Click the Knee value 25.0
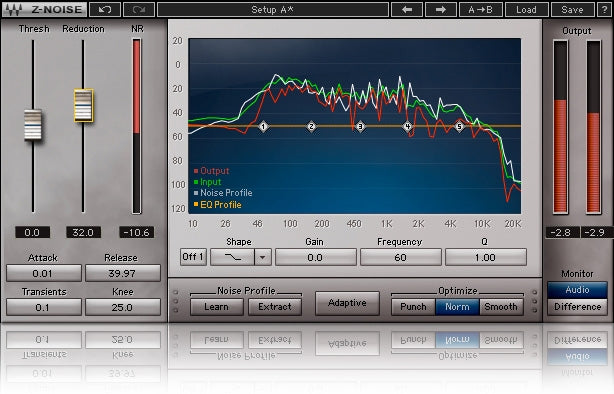The width and height of the screenshot is (614, 394). 123,307
